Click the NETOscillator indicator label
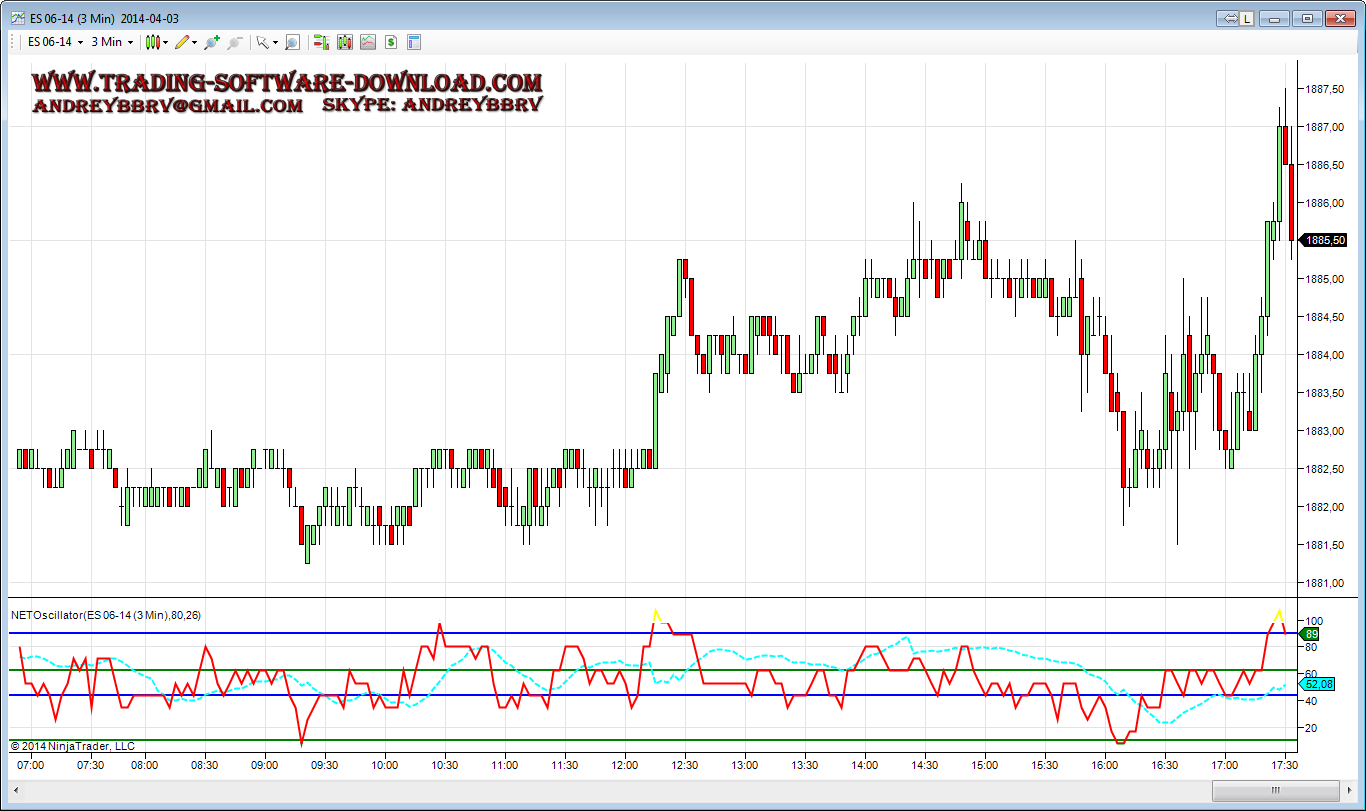1366x811 pixels. click(106, 615)
